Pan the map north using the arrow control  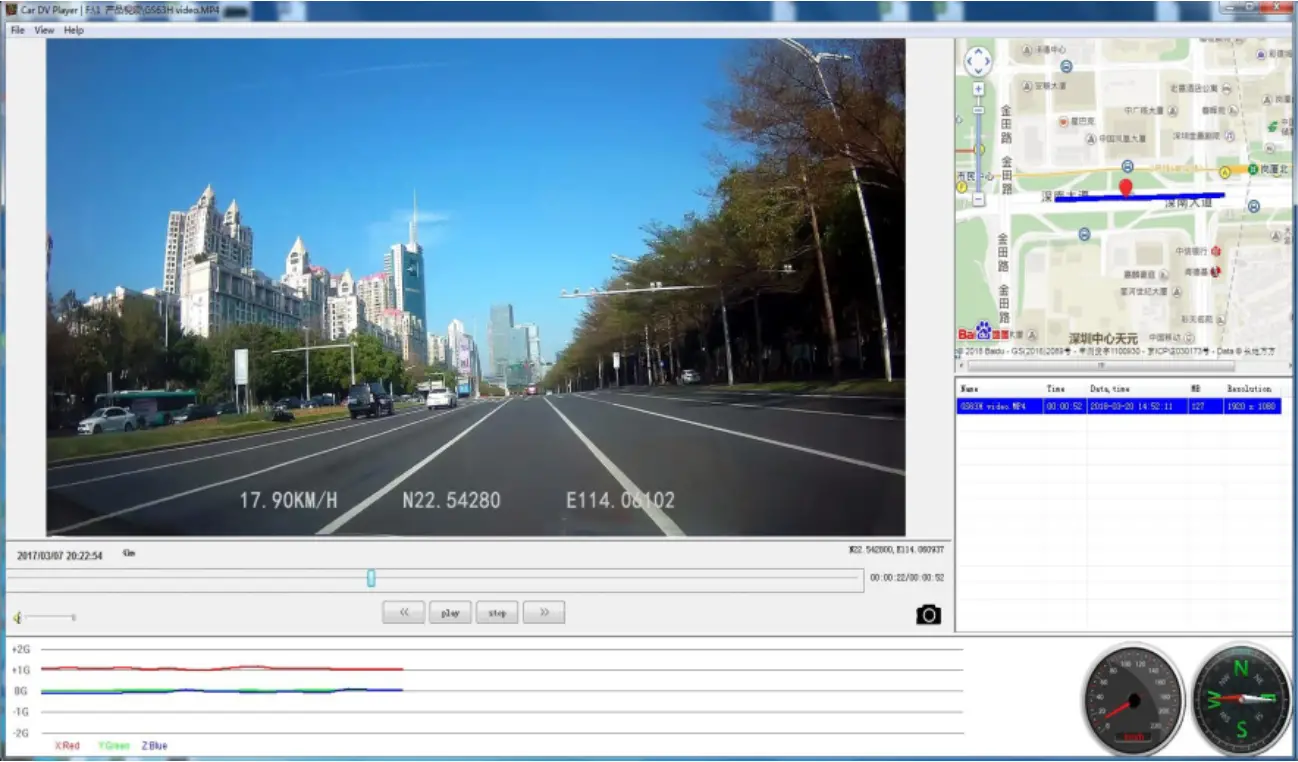(978, 52)
